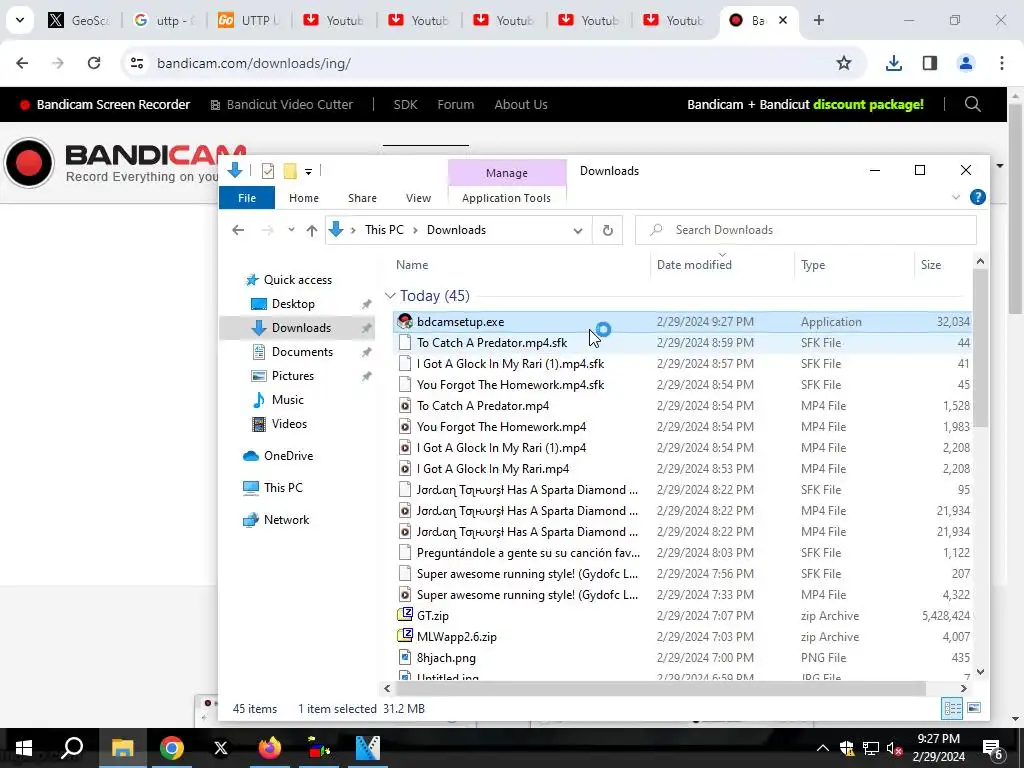
Task: Switch to large thumbnails view icon
Action: [973, 708]
